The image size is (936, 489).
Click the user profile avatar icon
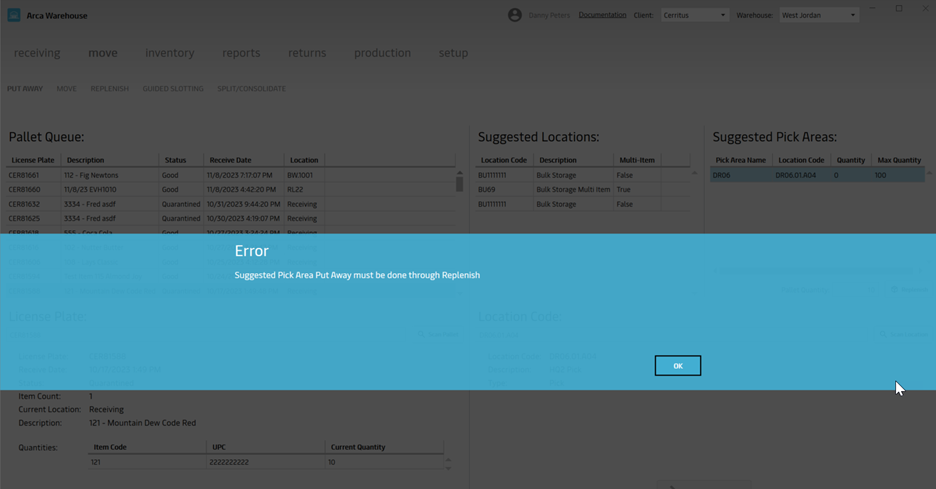pos(514,15)
